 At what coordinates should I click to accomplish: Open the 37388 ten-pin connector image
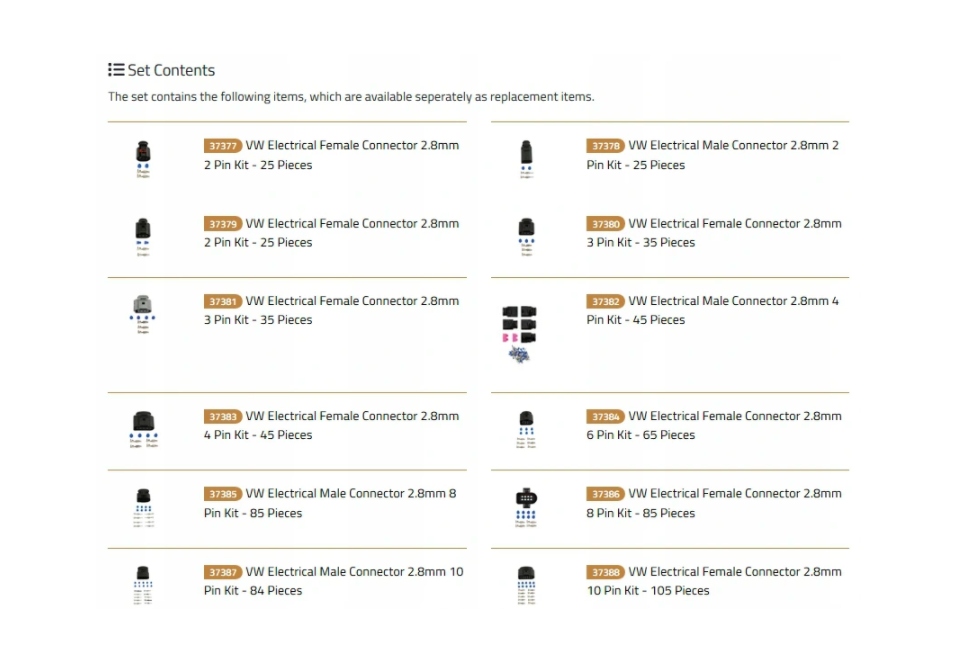coord(526,585)
